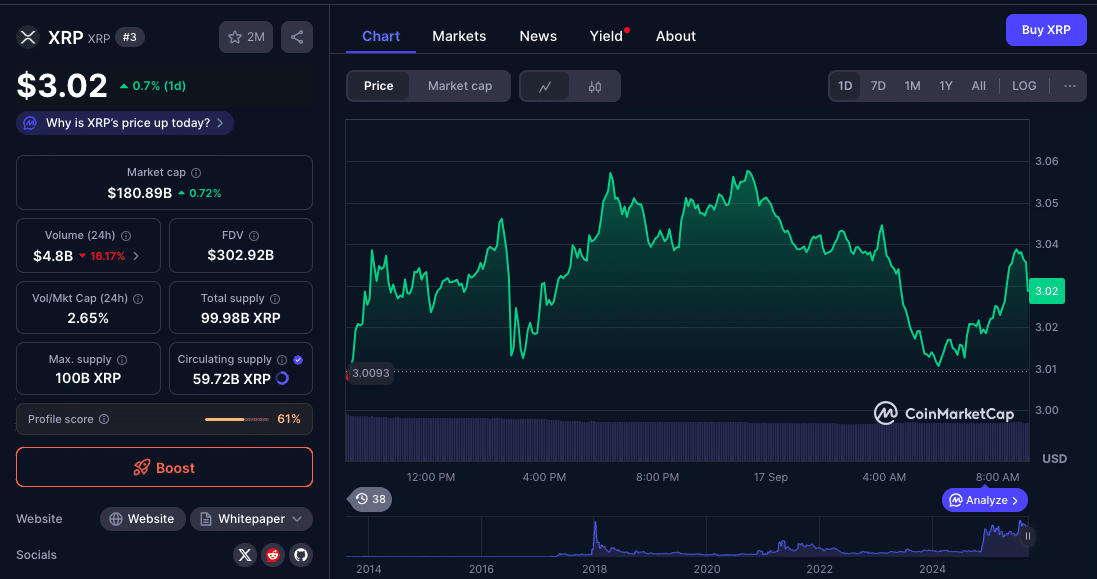Switch to line chart view
The height and width of the screenshot is (579, 1097).
click(545, 86)
